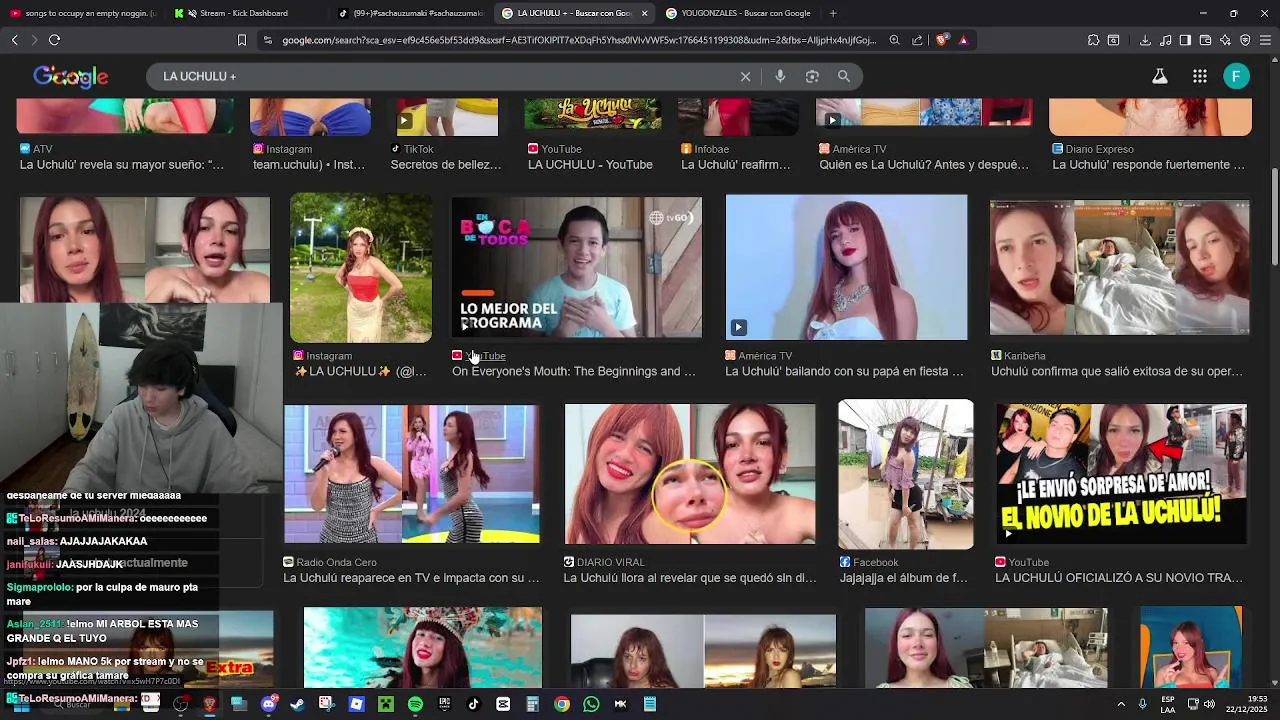
Task: Share this page from address bar
Action: [x=917, y=40]
